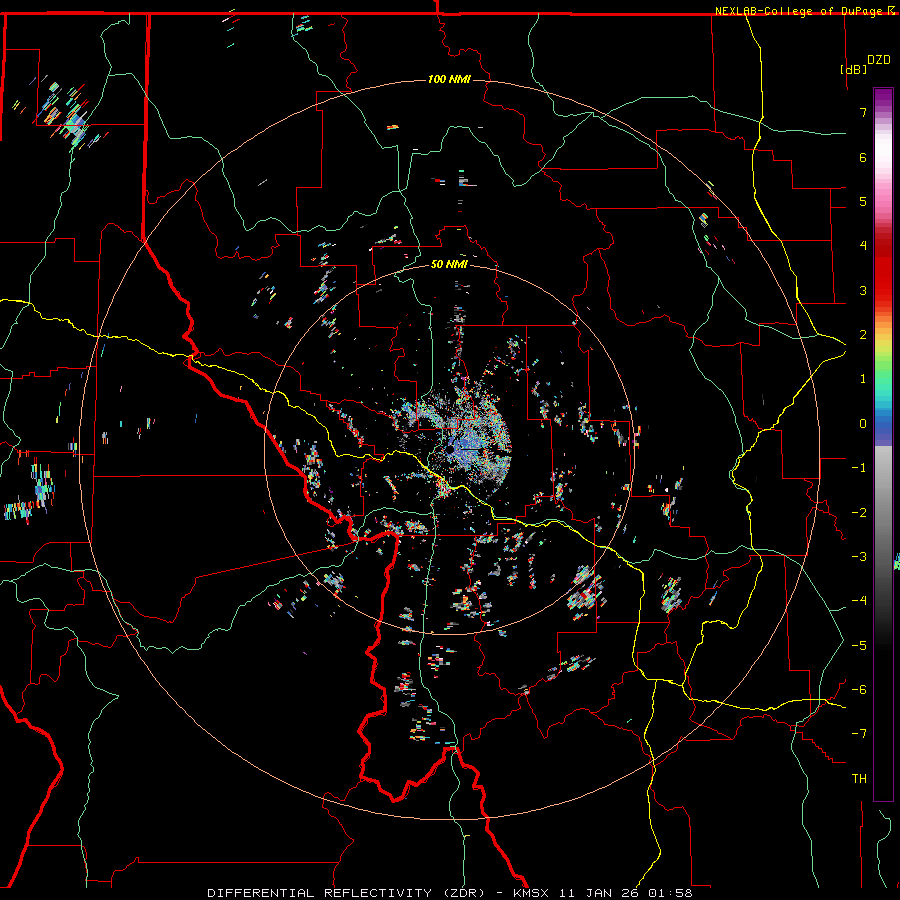Screen dimensions: 900x900
Task: Click the legend value -7
Action: point(859,734)
